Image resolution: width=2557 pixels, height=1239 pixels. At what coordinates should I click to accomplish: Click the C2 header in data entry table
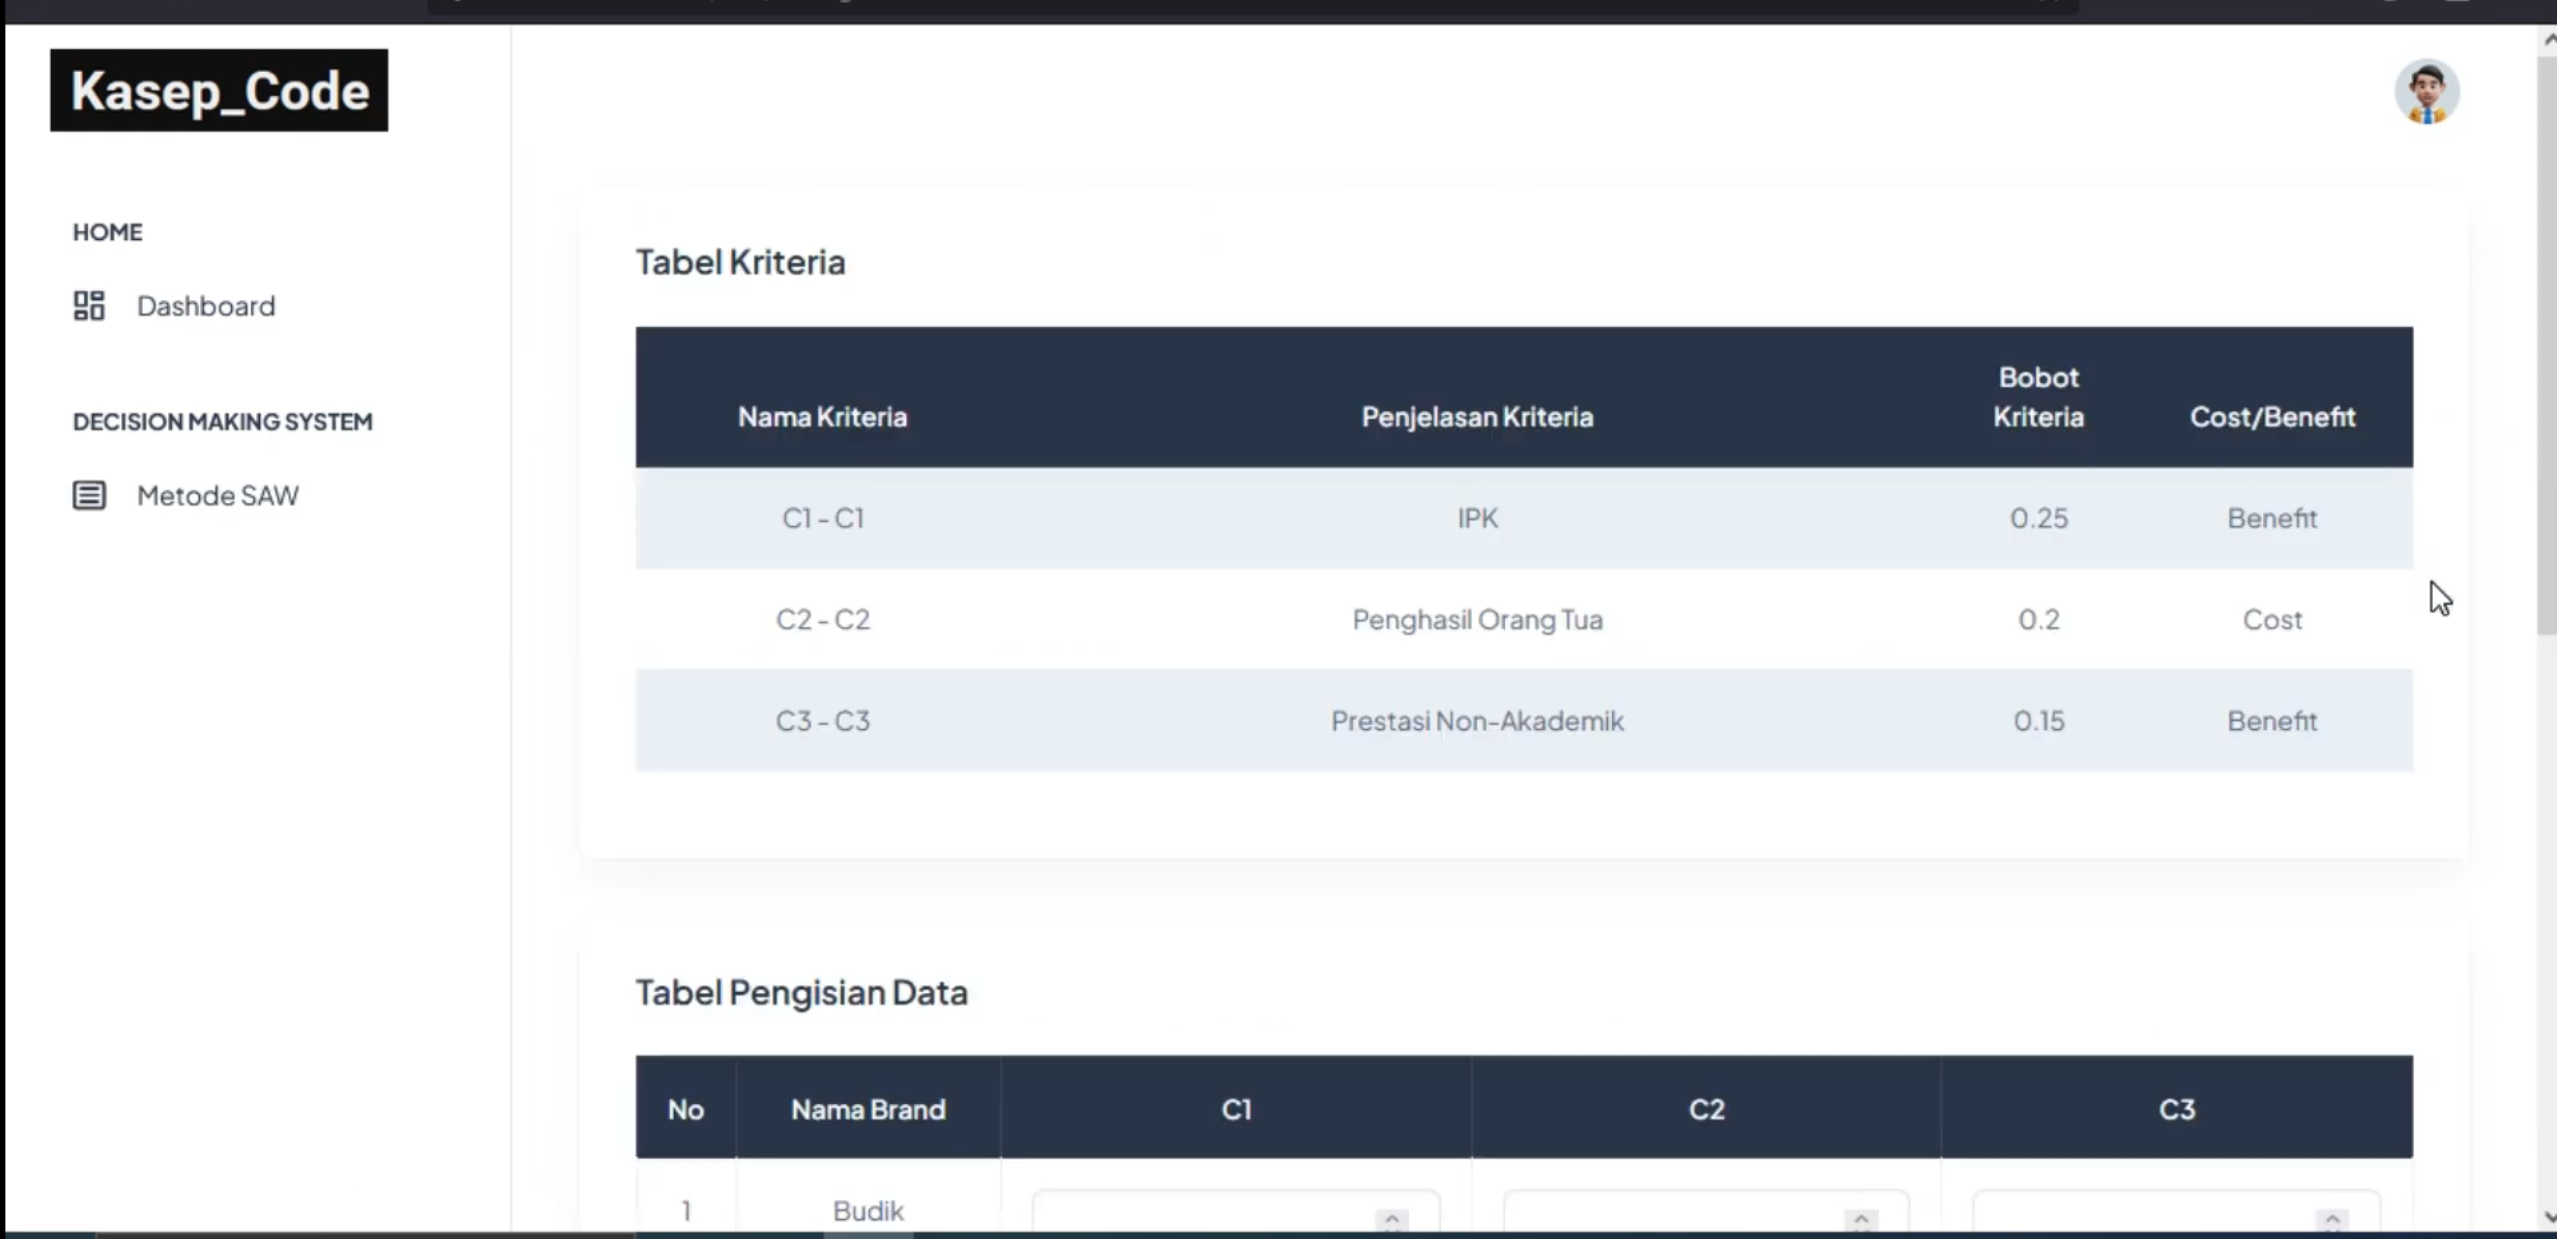[x=1706, y=1109]
